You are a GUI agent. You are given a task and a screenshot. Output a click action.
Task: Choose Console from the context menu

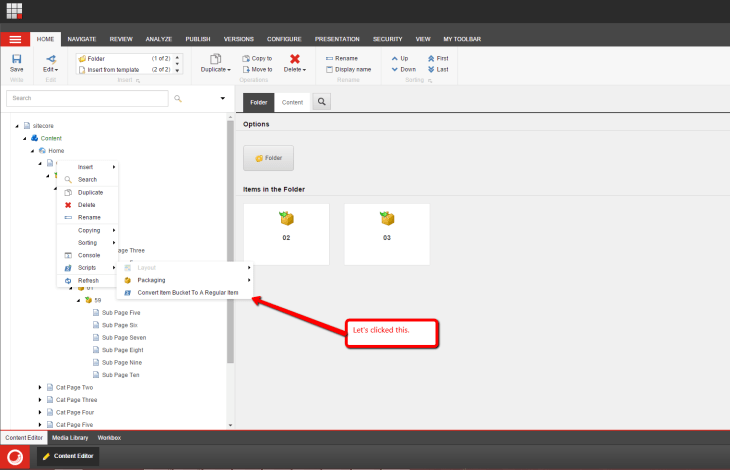point(88,255)
